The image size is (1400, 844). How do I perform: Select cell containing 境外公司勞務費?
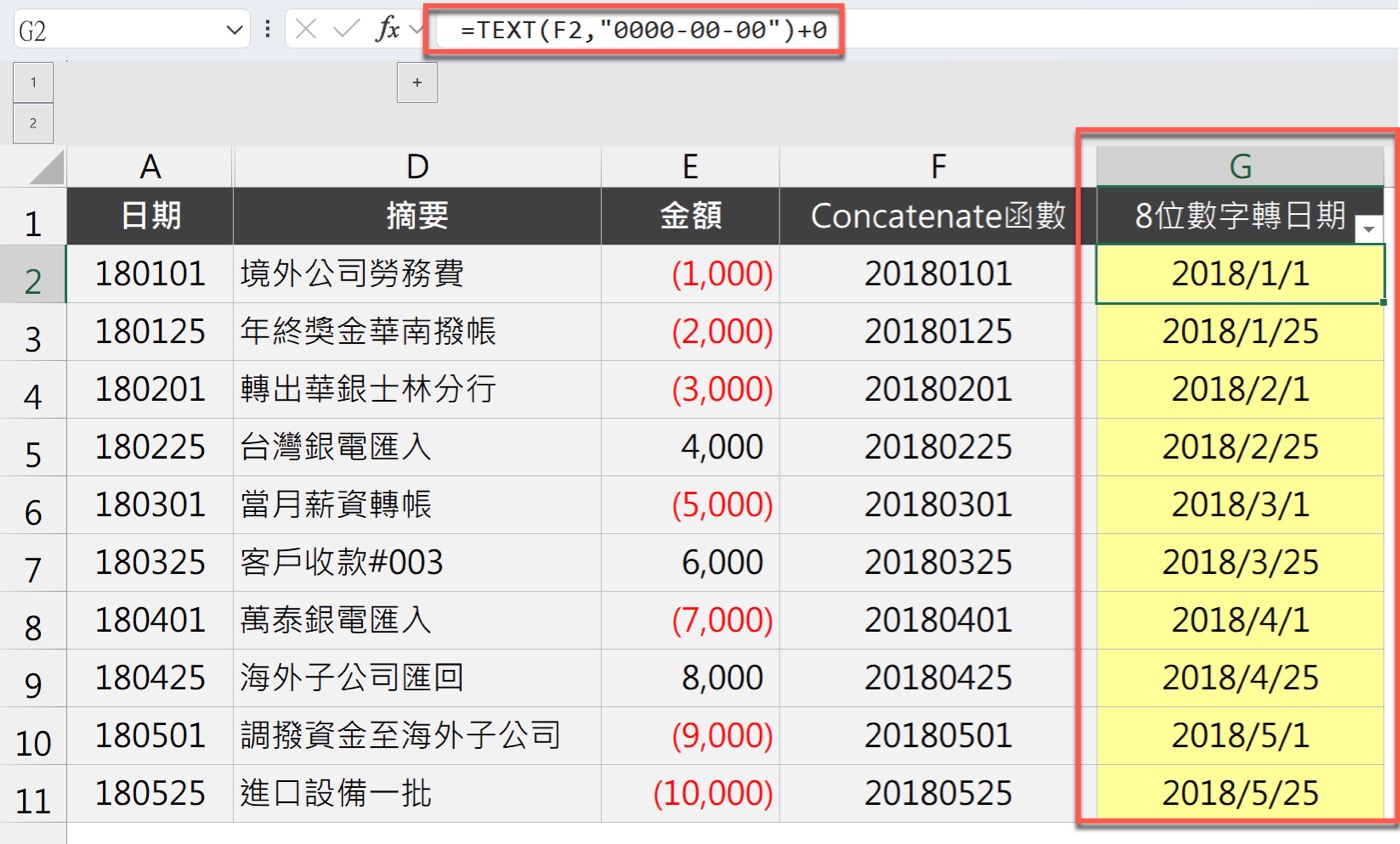[x=417, y=274]
